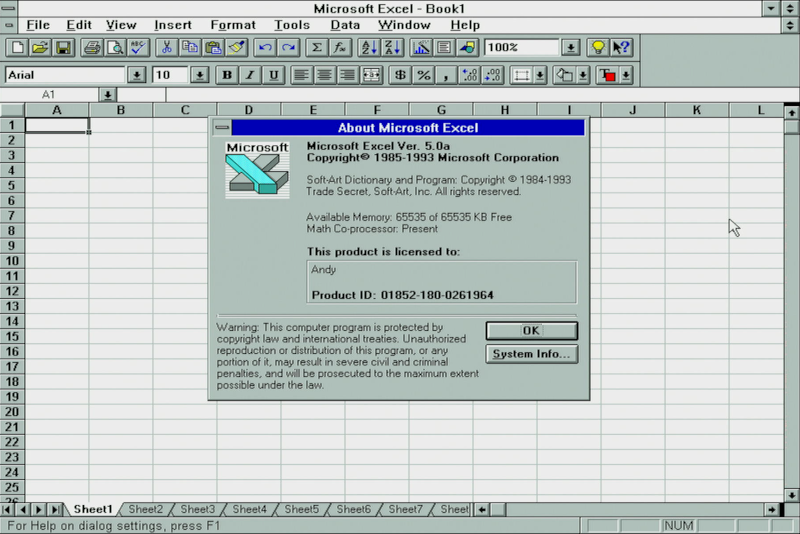Expand the font size dropdown arrow
Image resolution: width=800 pixels, height=534 pixels.
[x=199, y=75]
